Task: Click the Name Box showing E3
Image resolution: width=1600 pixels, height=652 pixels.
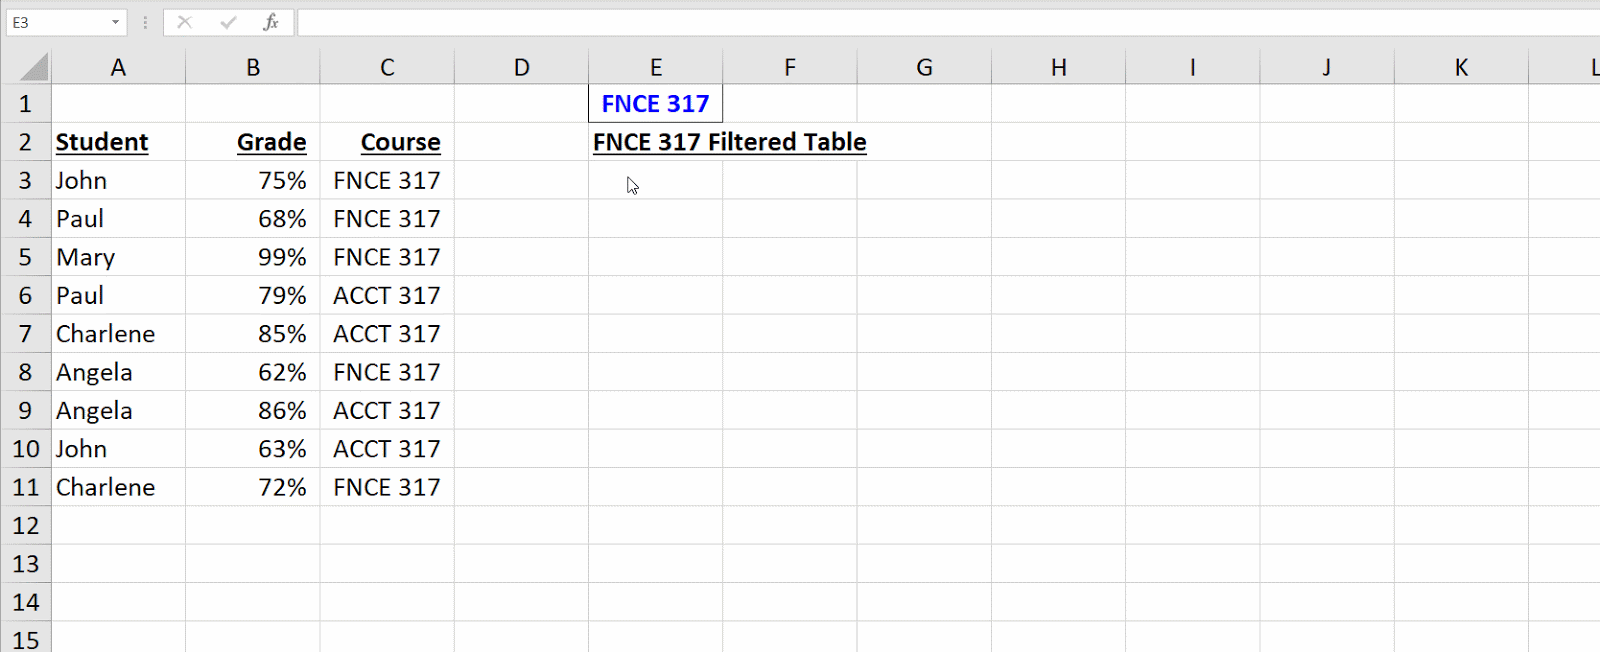Action: (x=55, y=22)
